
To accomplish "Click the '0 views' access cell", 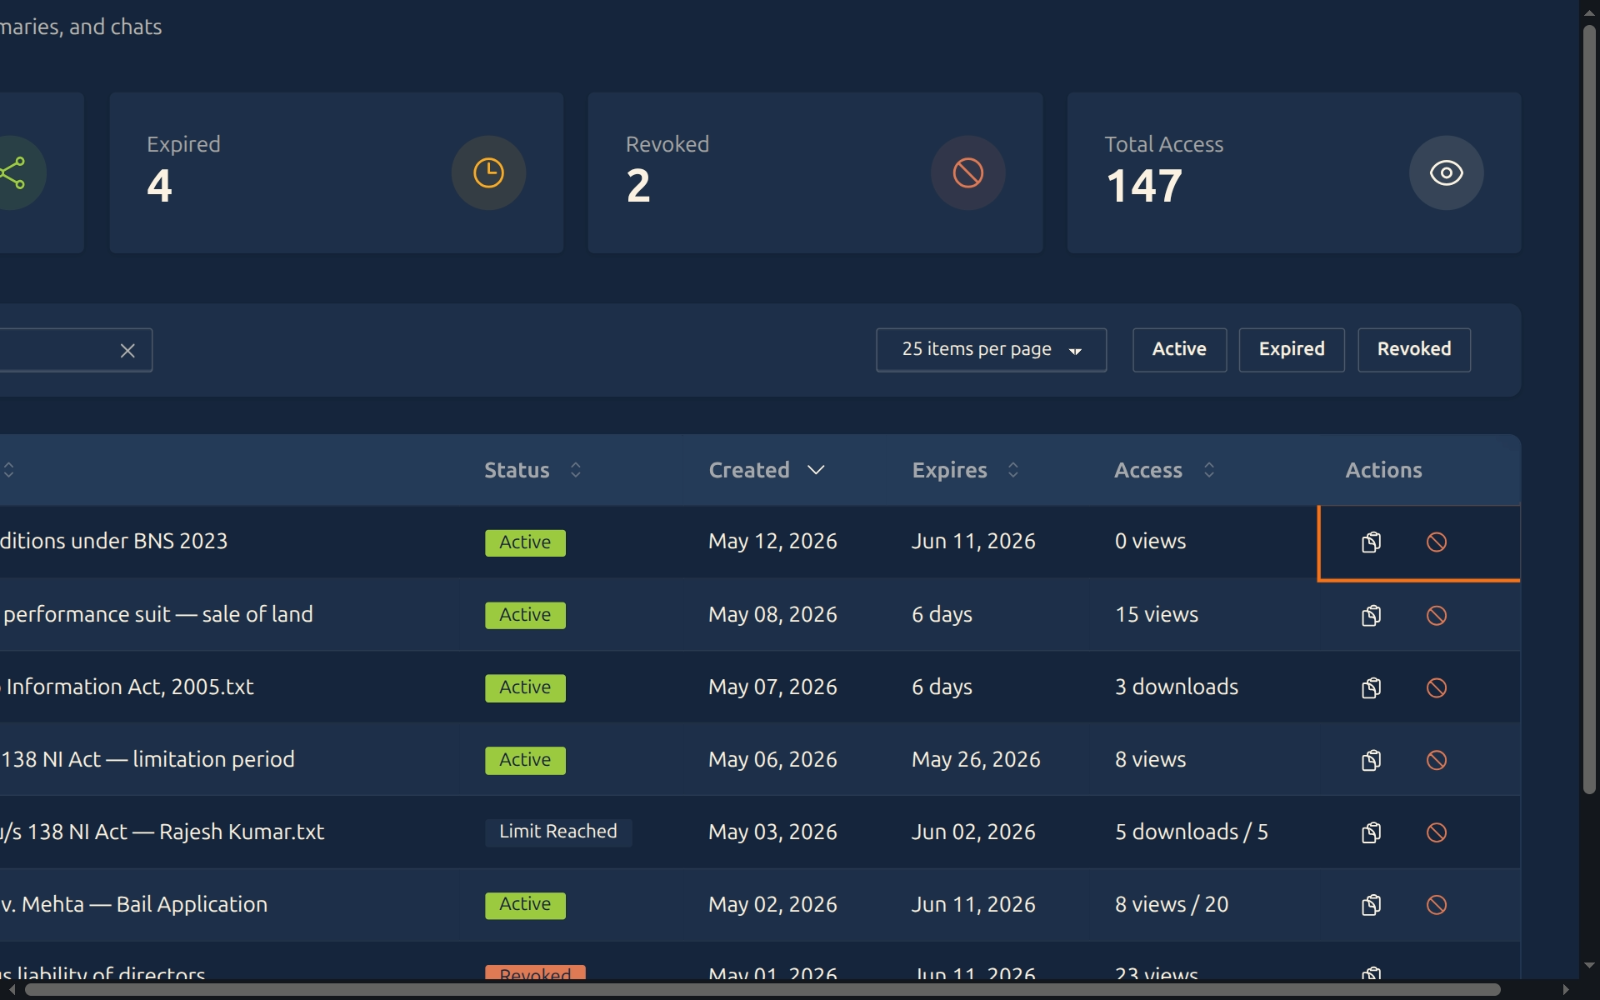I will tap(1150, 541).
